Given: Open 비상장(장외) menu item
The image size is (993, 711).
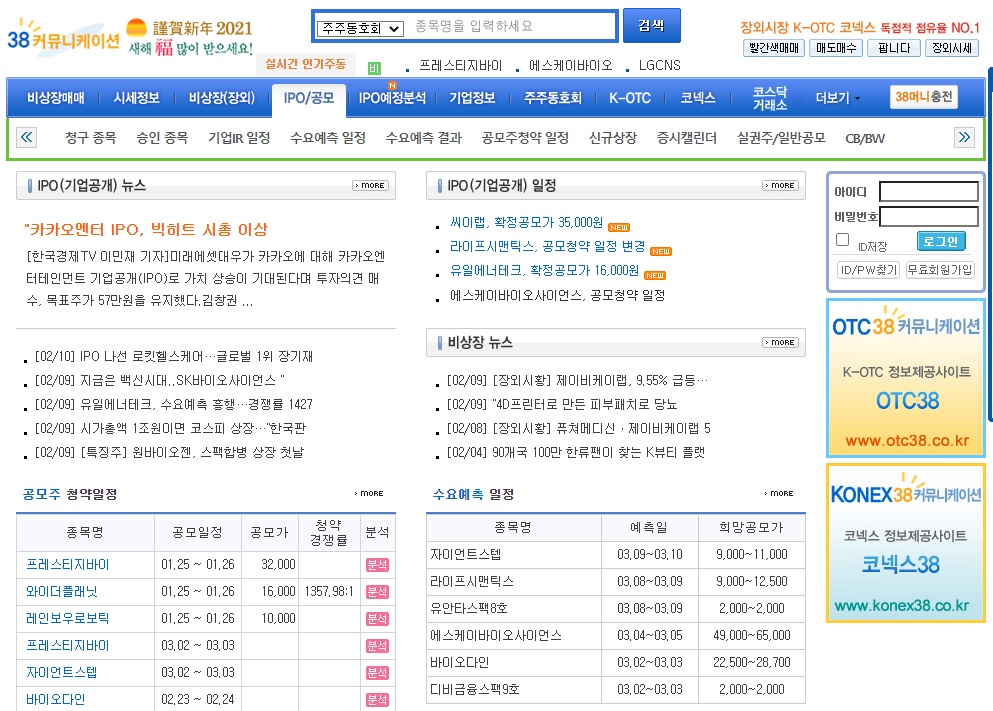Looking at the screenshot, I should click(222, 98).
